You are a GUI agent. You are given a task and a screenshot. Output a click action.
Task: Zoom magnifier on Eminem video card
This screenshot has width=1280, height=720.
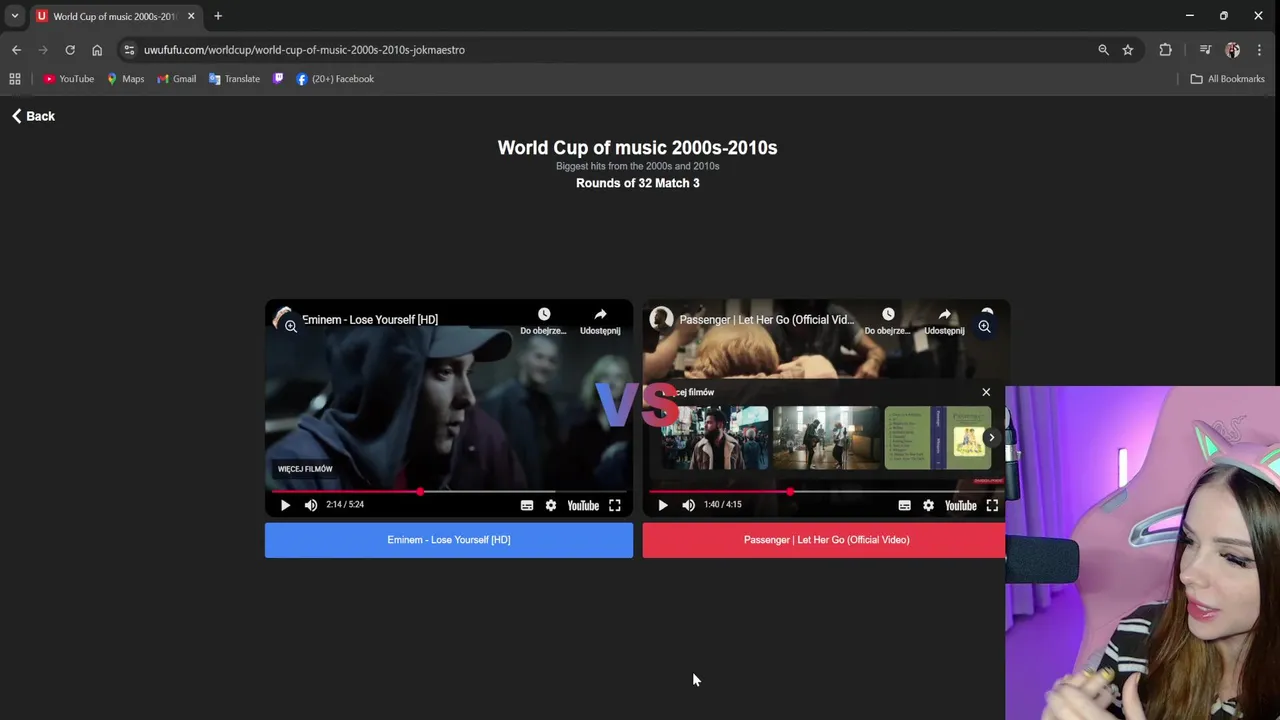point(290,326)
